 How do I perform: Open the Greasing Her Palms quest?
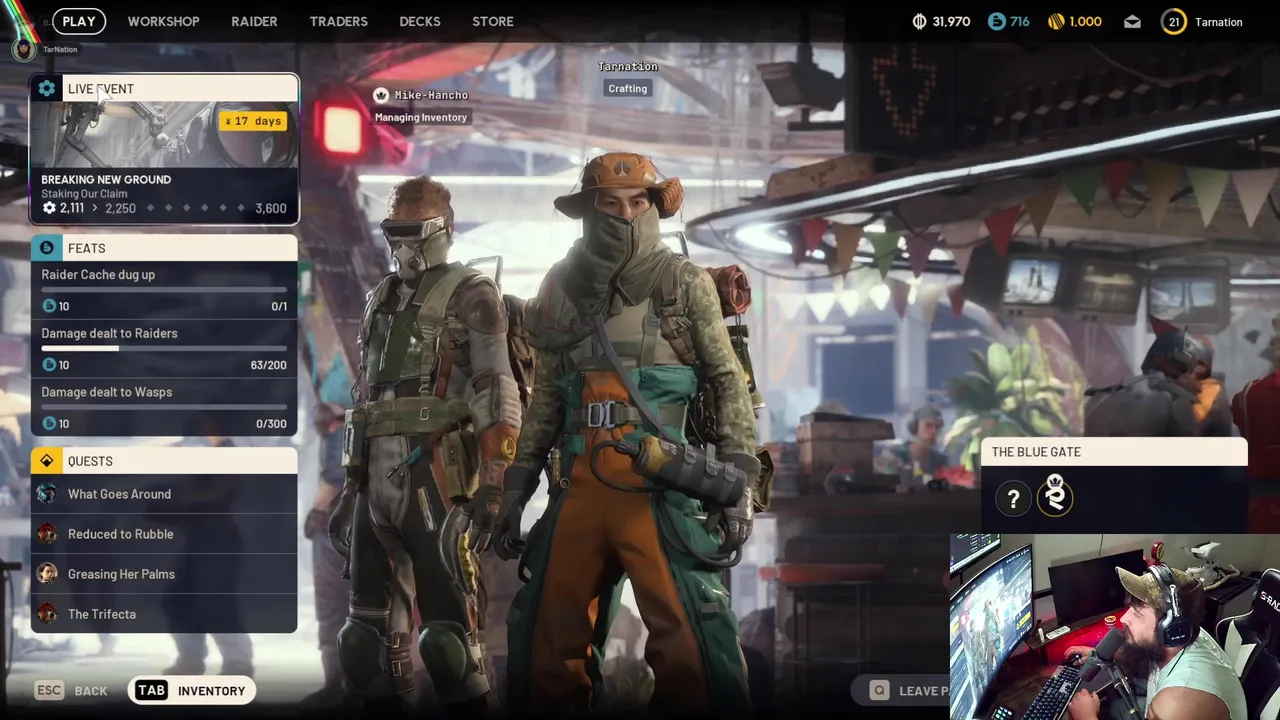[x=164, y=574]
